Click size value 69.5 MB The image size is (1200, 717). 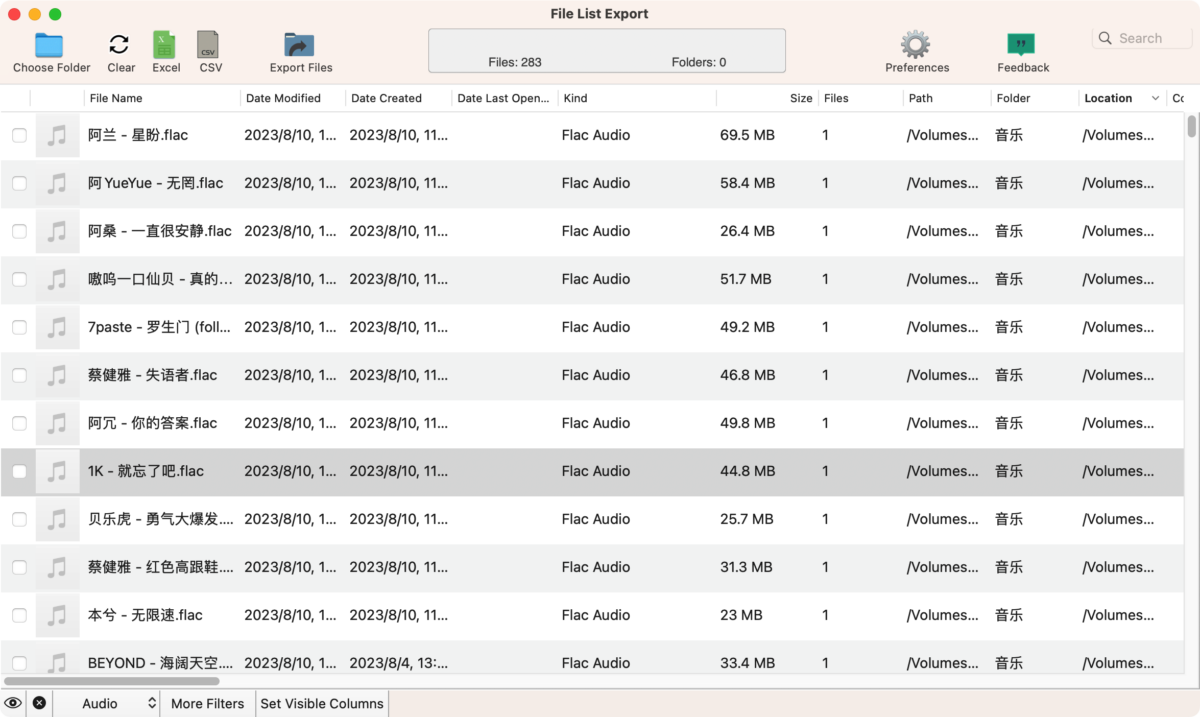pyautogui.click(x=747, y=135)
